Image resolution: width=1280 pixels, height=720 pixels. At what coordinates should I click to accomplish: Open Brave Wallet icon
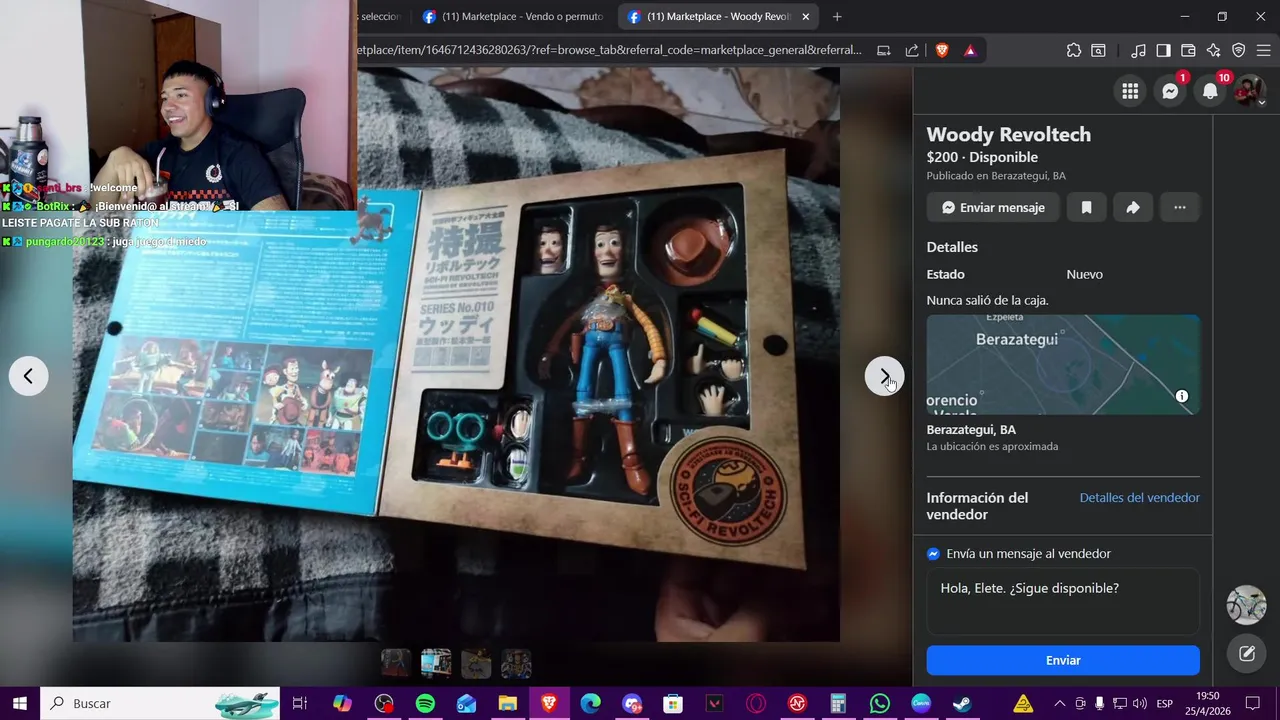pyautogui.click(x=1188, y=50)
